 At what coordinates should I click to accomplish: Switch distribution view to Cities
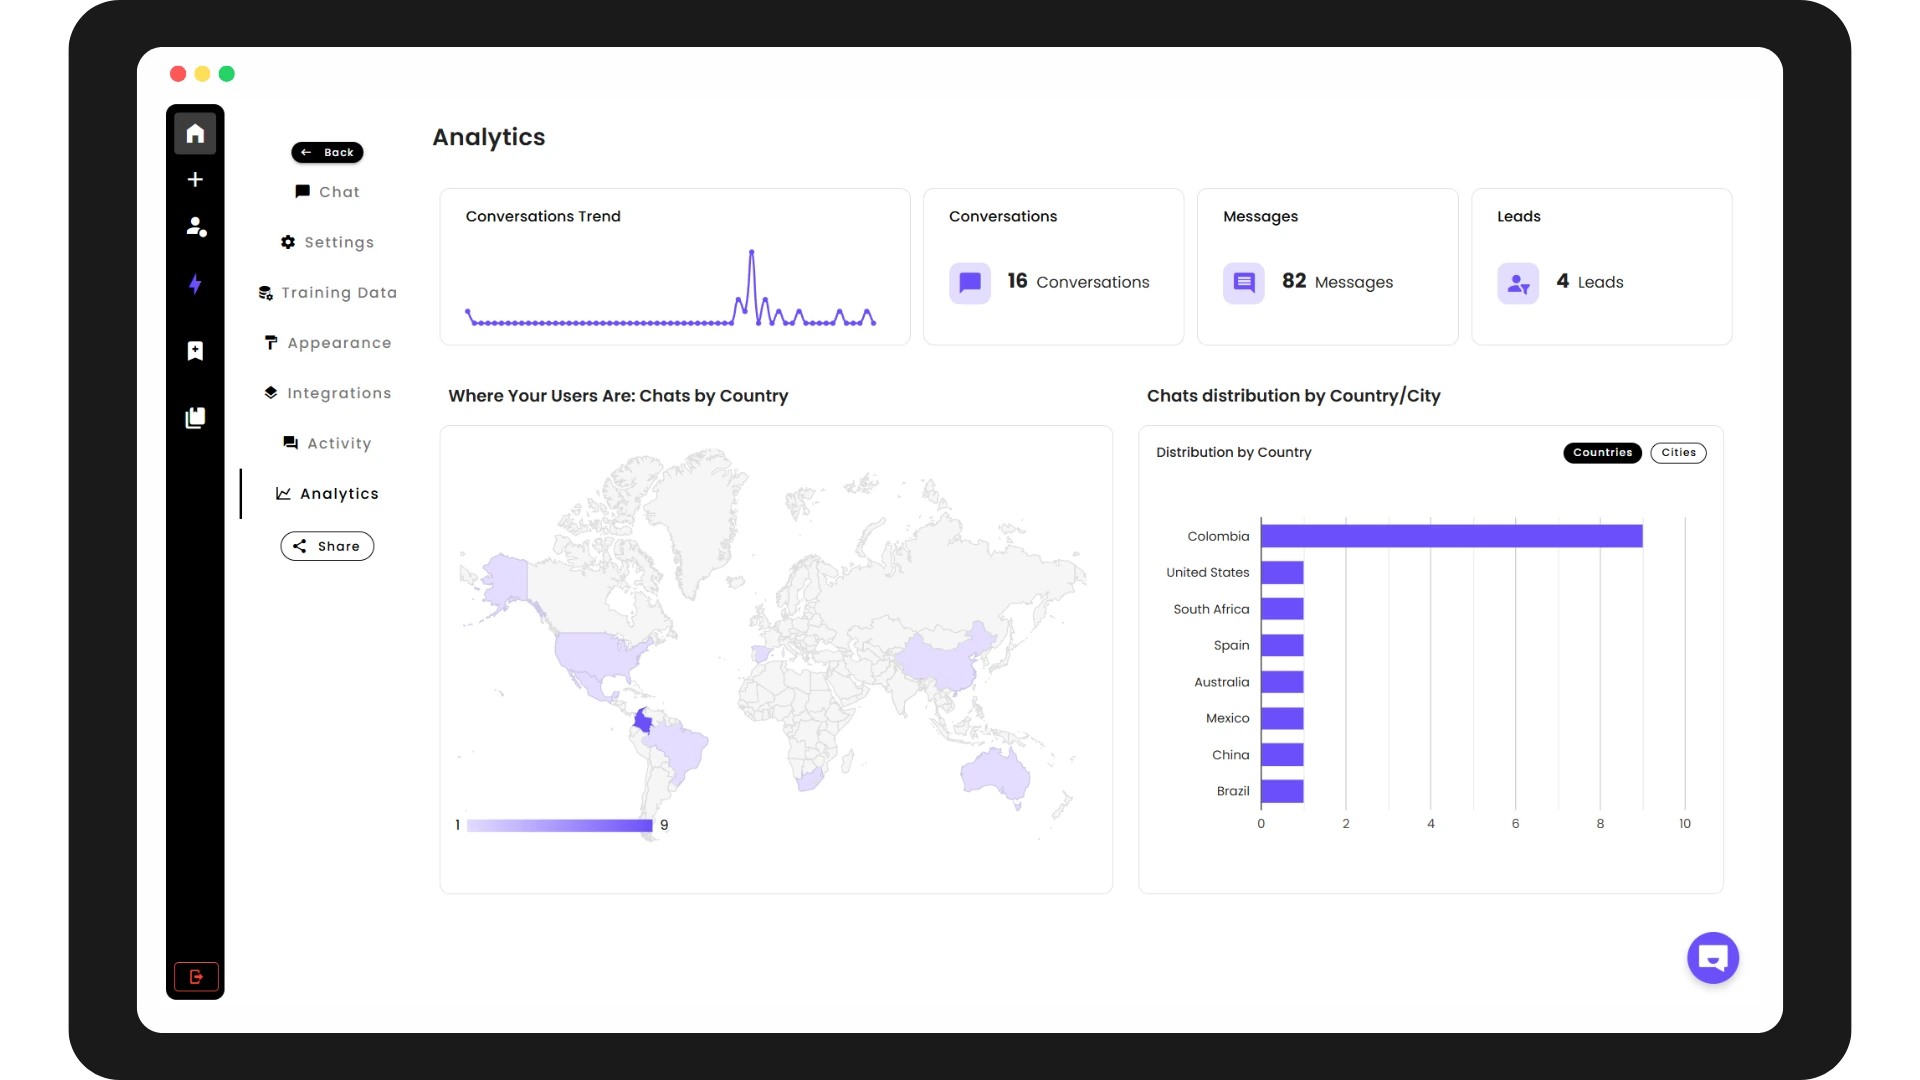[x=1678, y=453]
